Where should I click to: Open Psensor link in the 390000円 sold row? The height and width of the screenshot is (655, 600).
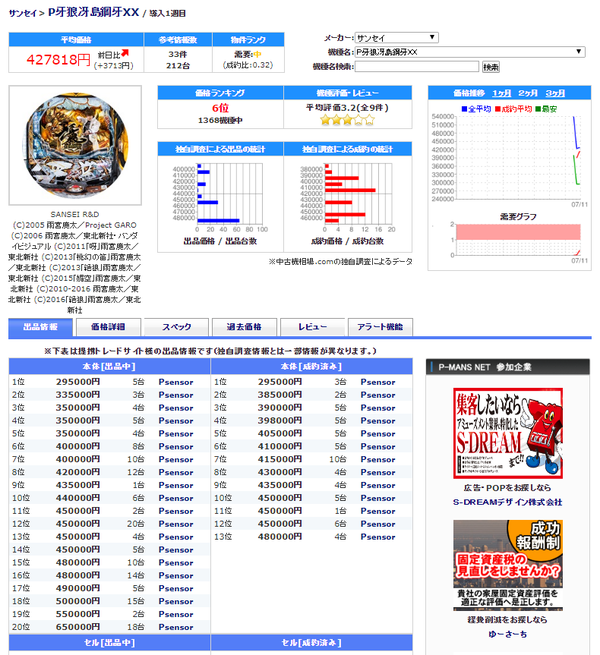coord(378,408)
